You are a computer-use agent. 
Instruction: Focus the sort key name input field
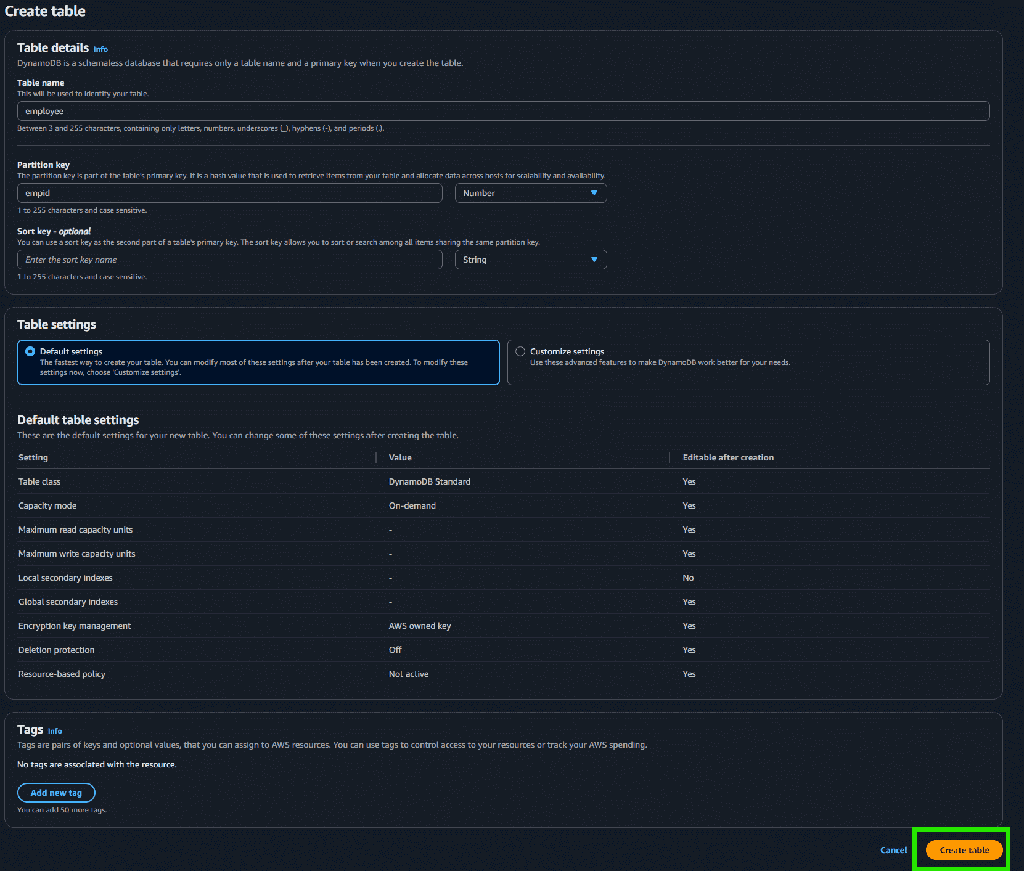230,260
